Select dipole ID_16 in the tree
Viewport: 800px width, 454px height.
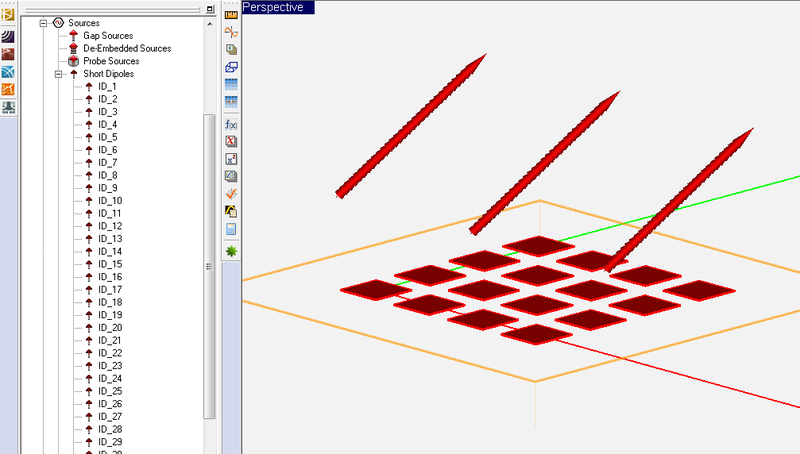click(110, 277)
